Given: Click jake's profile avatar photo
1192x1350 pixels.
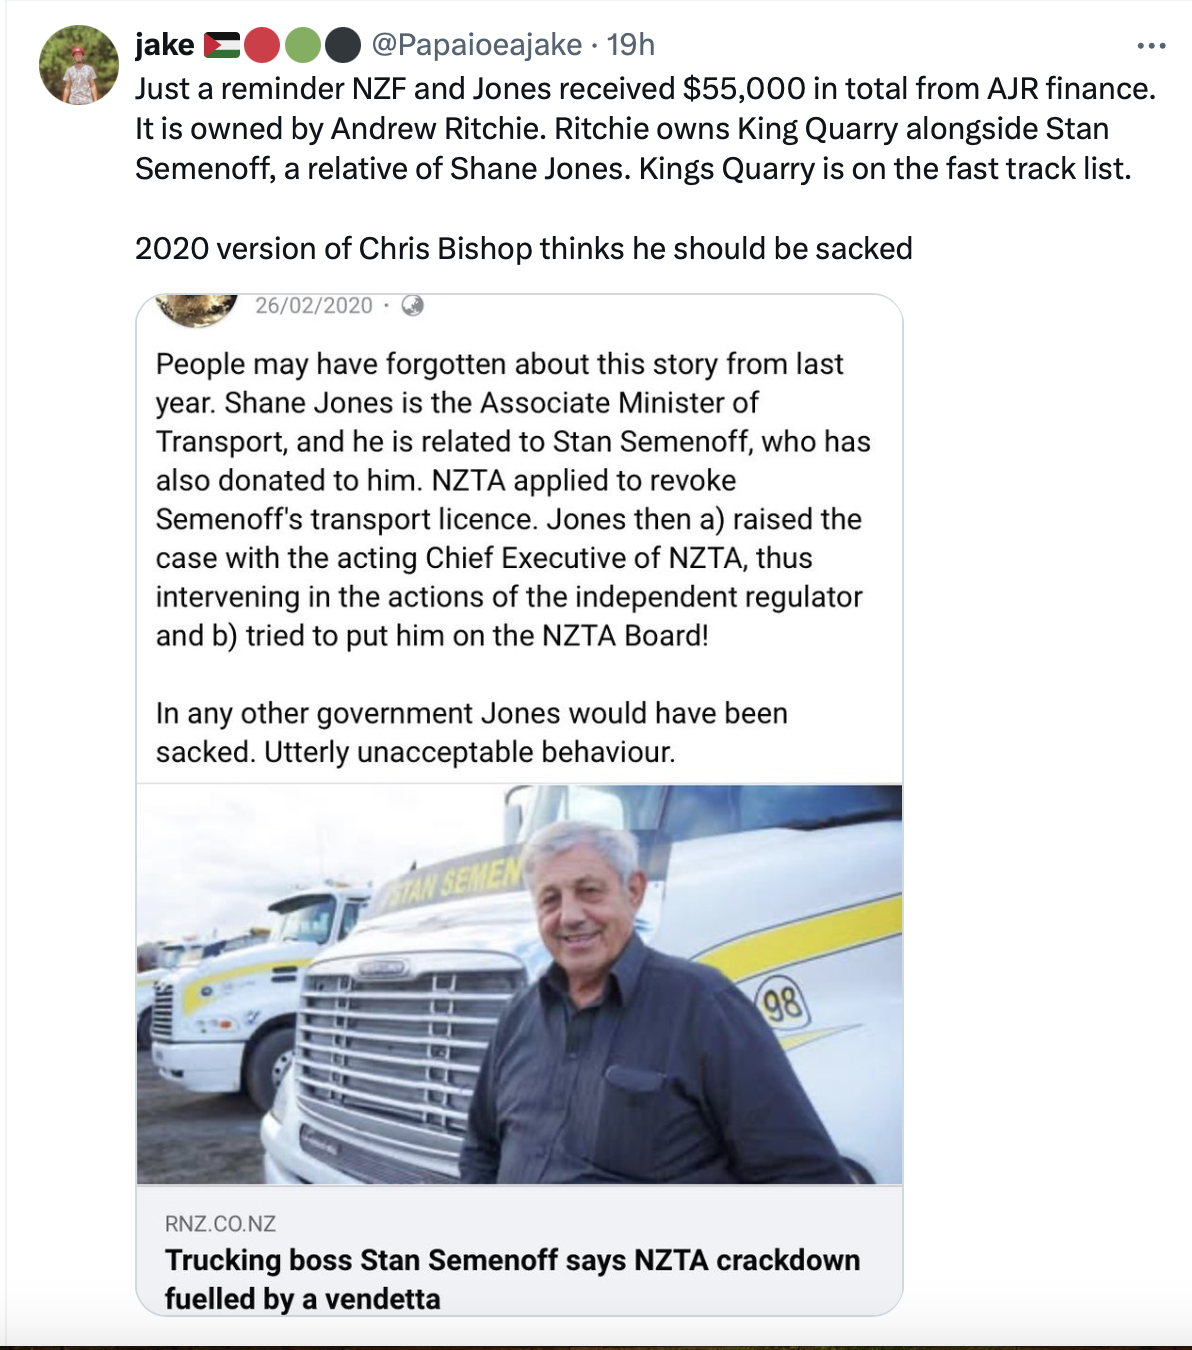Looking at the screenshot, I should coord(78,65).
